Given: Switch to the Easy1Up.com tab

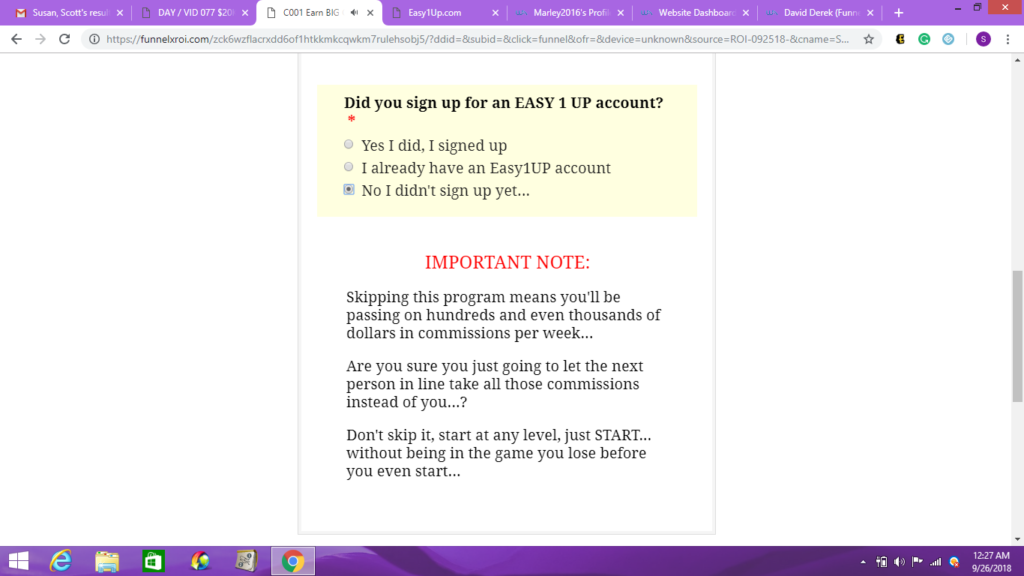Looking at the screenshot, I should 444,12.
